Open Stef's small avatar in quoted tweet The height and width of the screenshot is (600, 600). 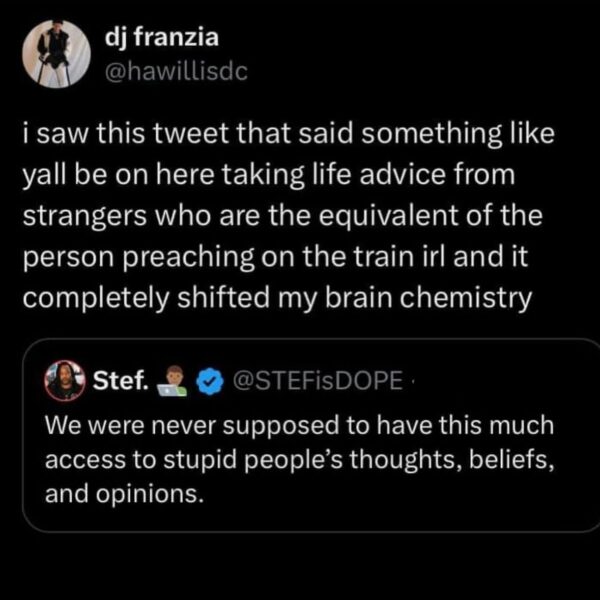point(65,380)
